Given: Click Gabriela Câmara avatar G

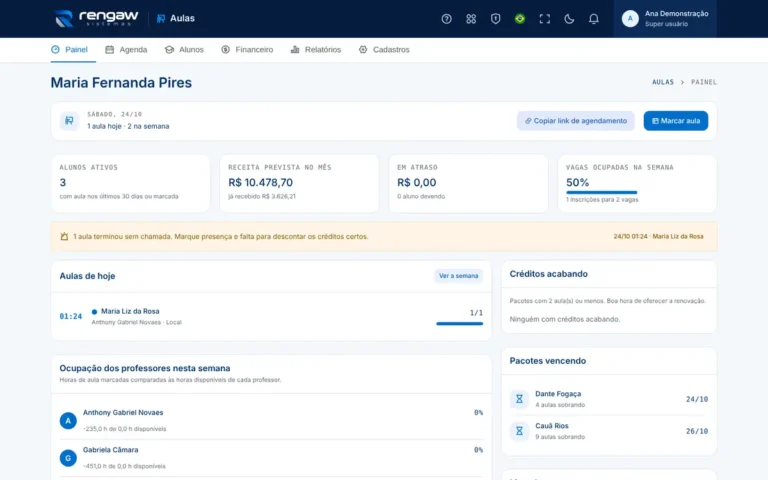Looking at the screenshot, I should [68, 458].
